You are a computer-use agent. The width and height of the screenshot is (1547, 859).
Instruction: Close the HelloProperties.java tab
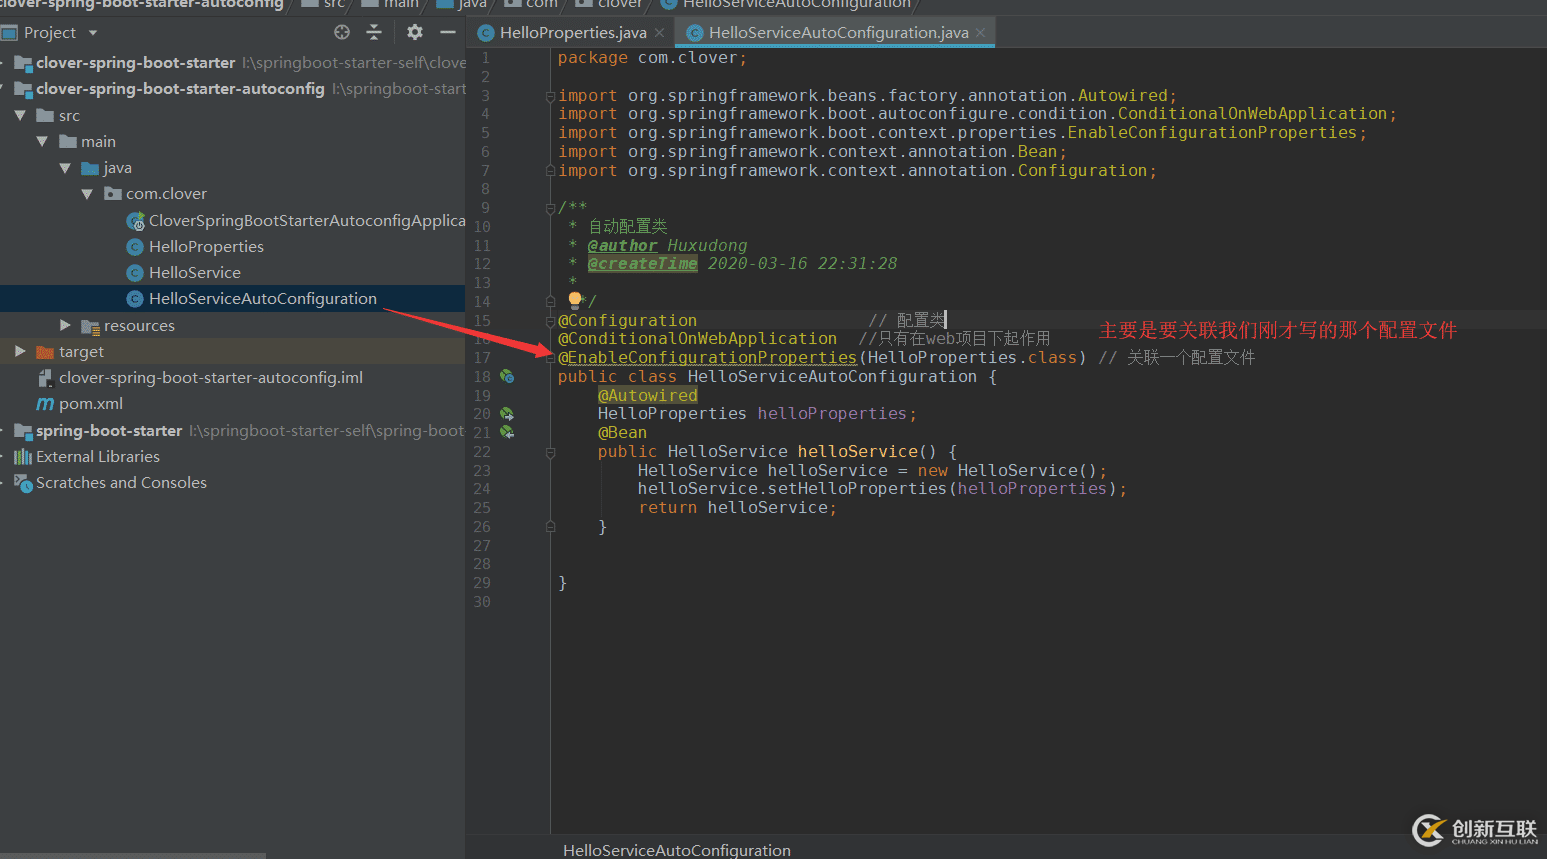[x=659, y=33]
